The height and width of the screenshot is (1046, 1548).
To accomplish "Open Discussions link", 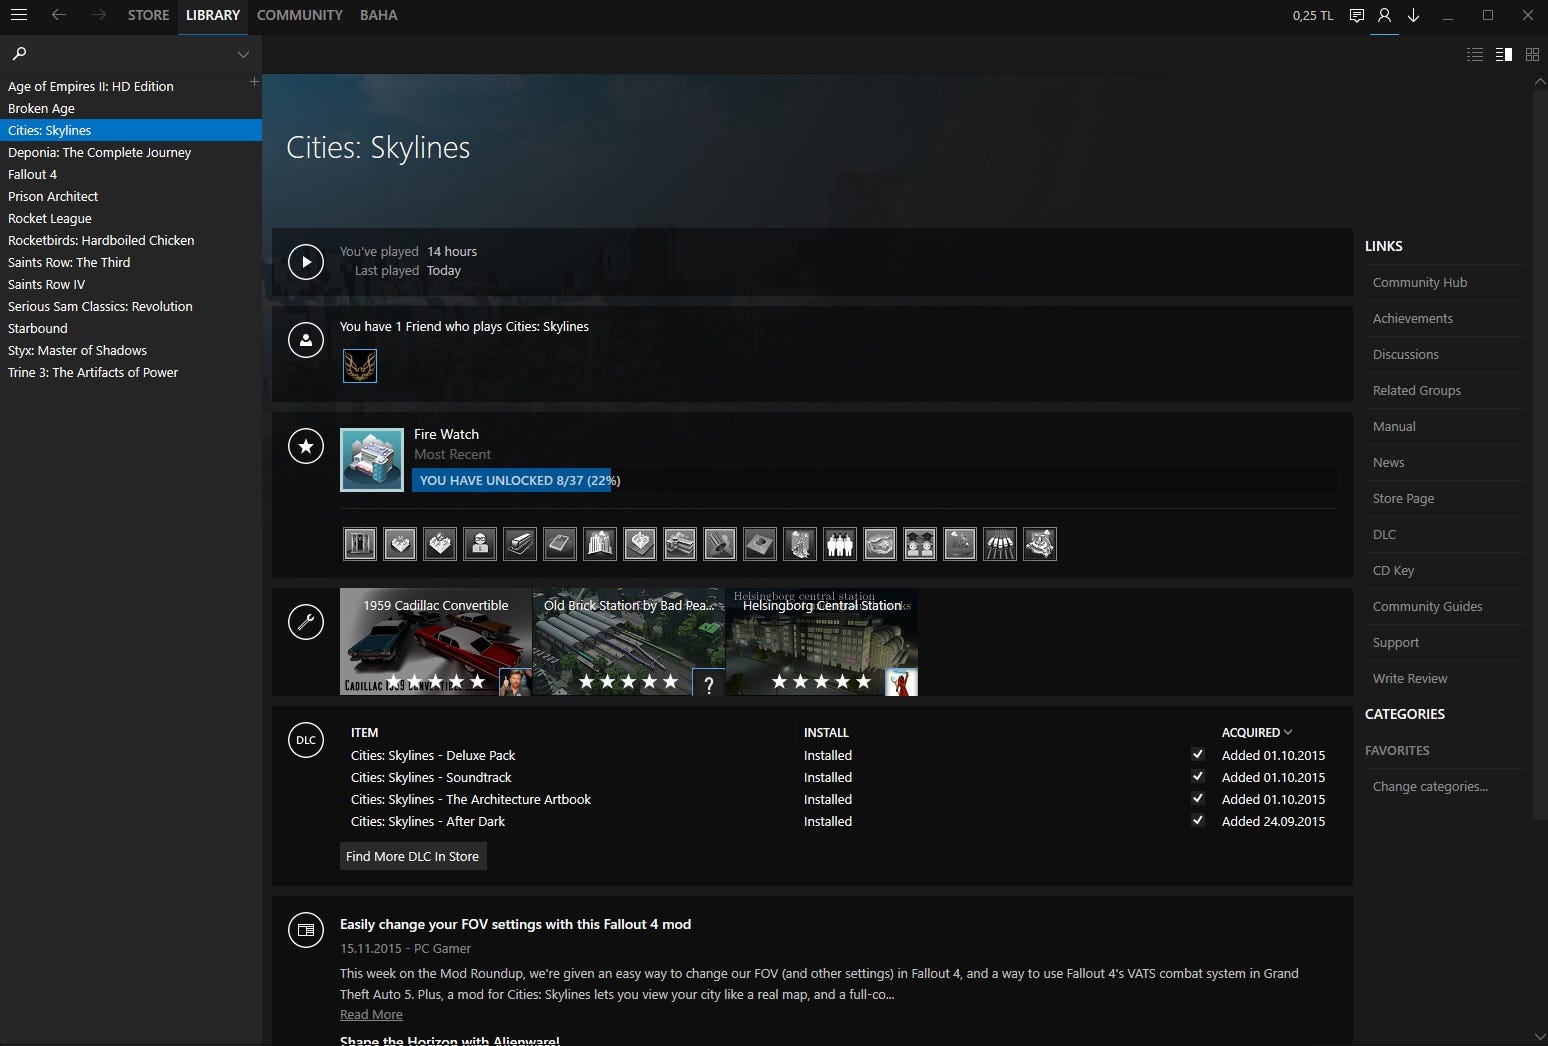I will click(x=1406, y=354).
